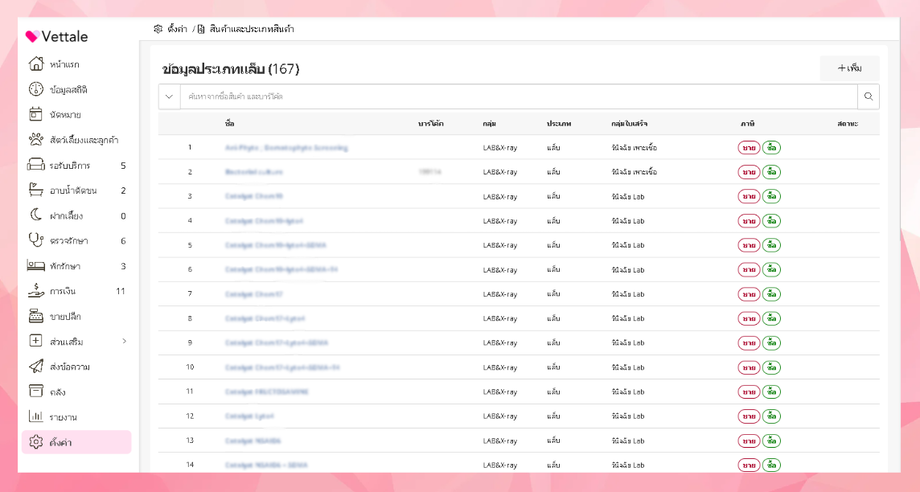
Task: Click the เพิ่ม add button
Action: pyautogui.click(x=849, y=68)
